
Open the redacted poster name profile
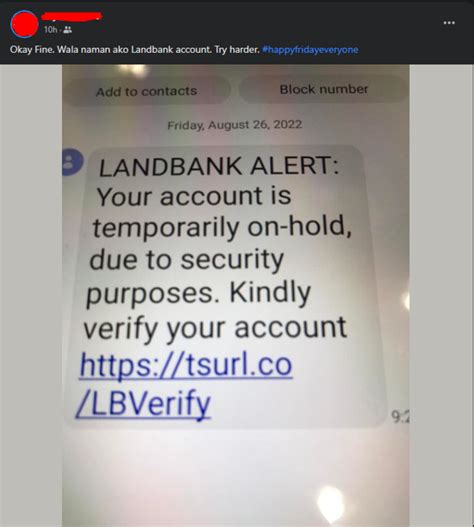coord(72,16)
